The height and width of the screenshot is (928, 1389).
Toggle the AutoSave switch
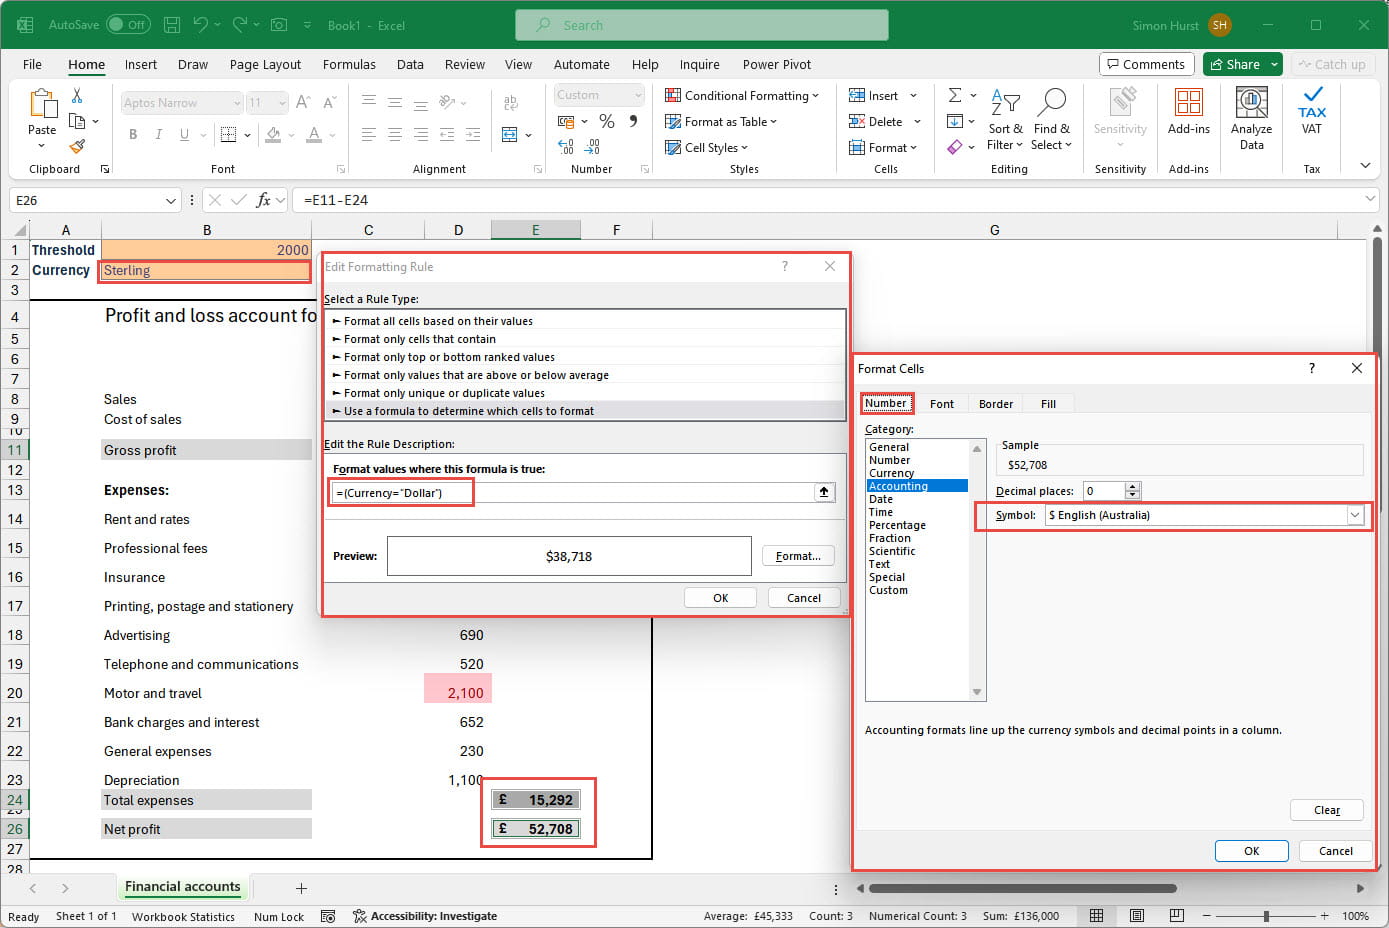[128, 25]
